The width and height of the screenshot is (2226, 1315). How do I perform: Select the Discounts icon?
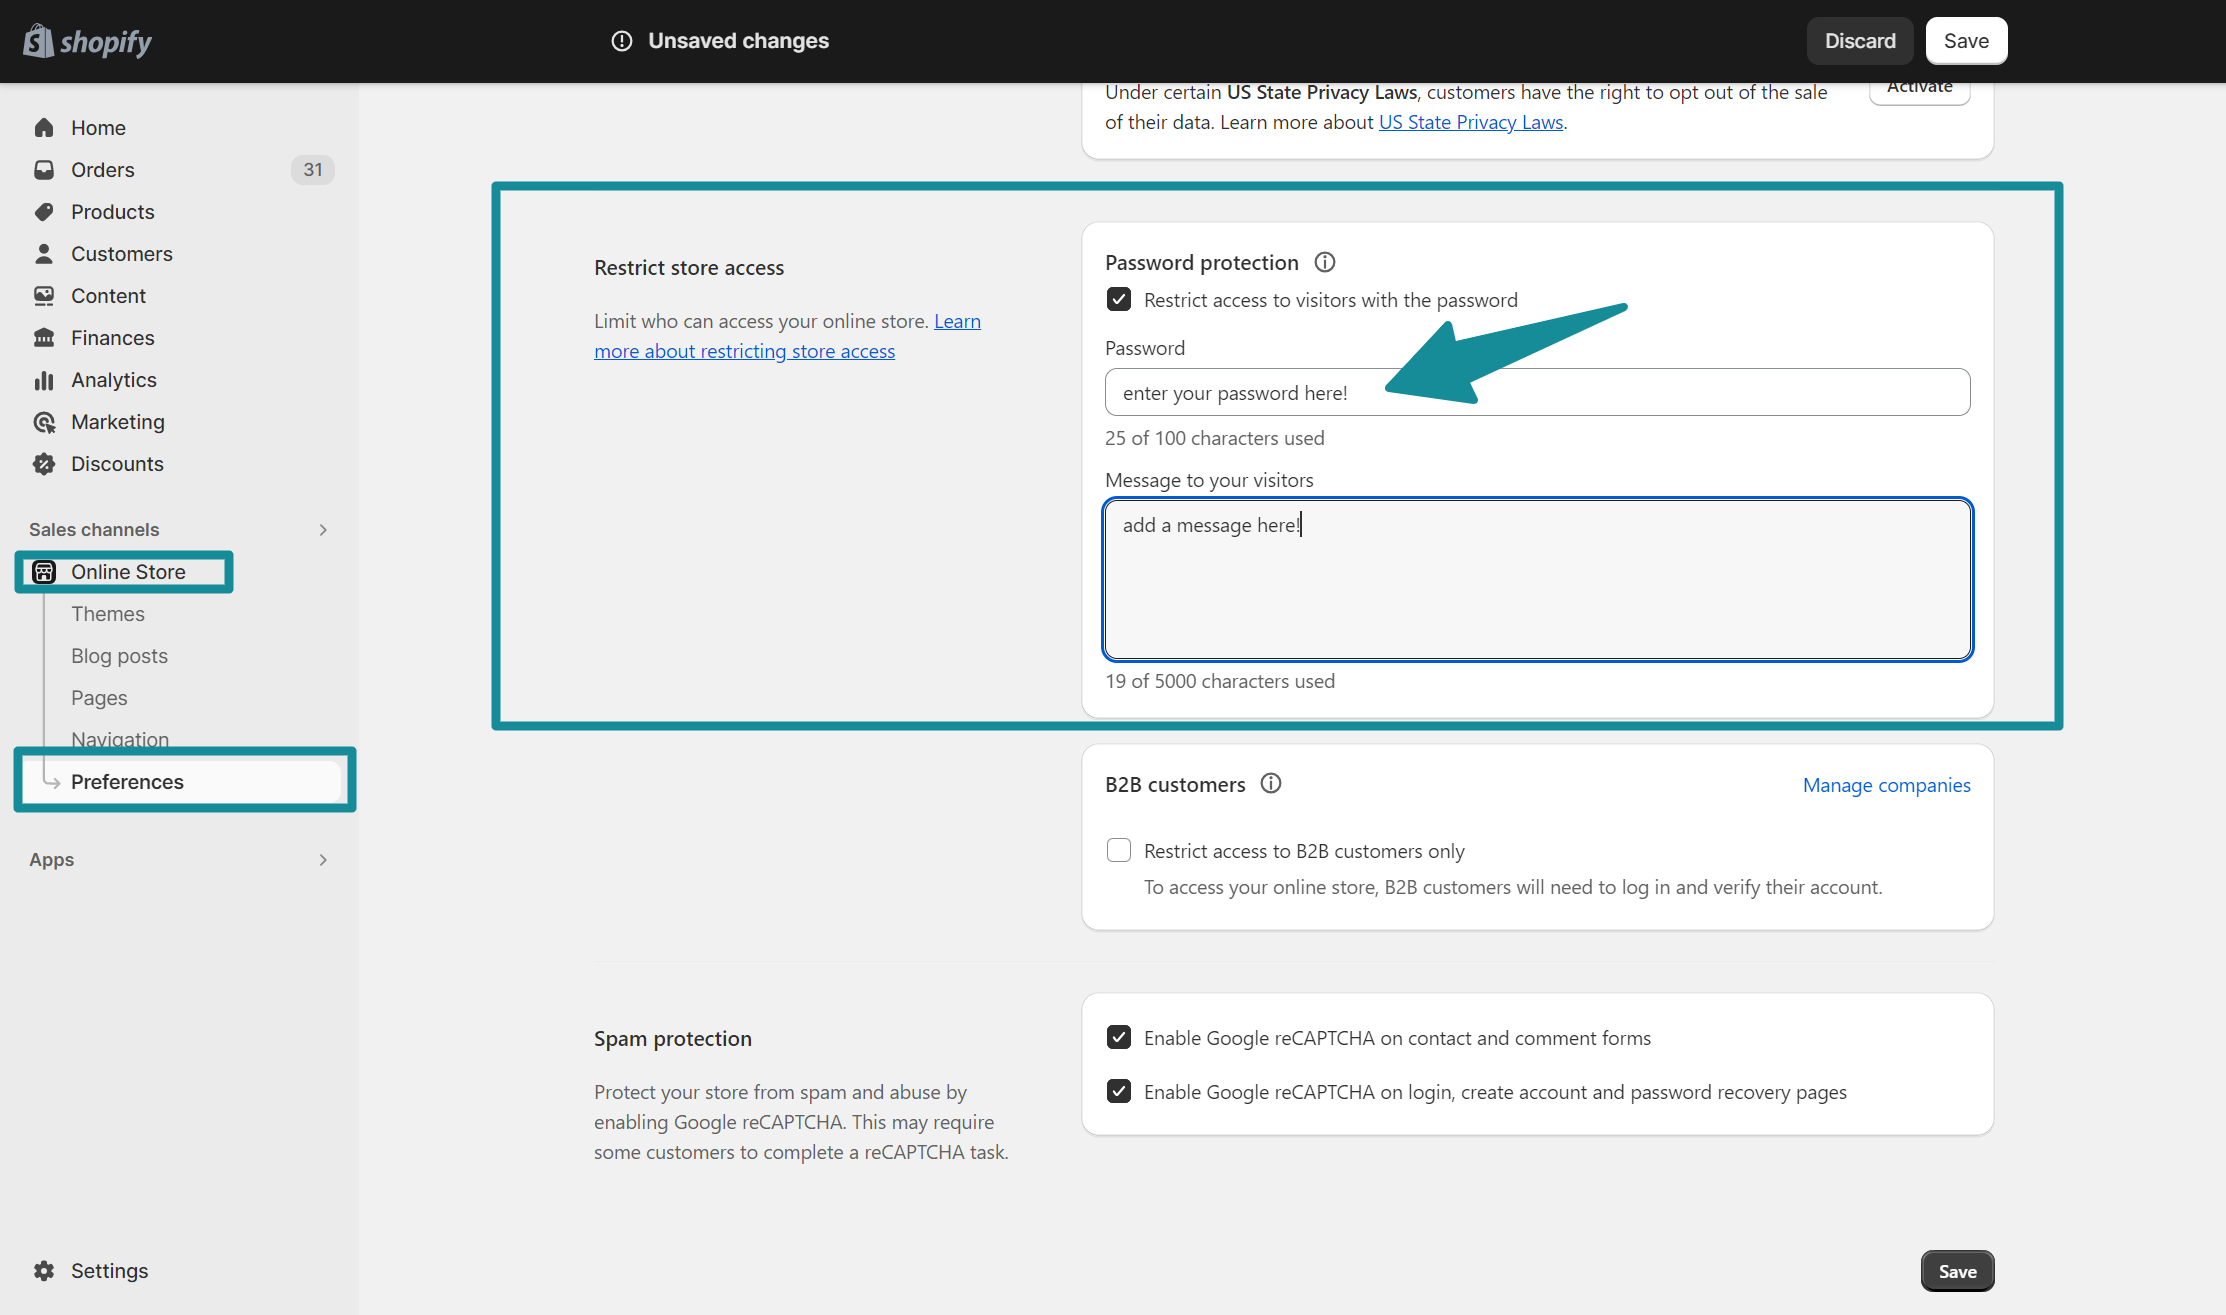coord(44,463)
